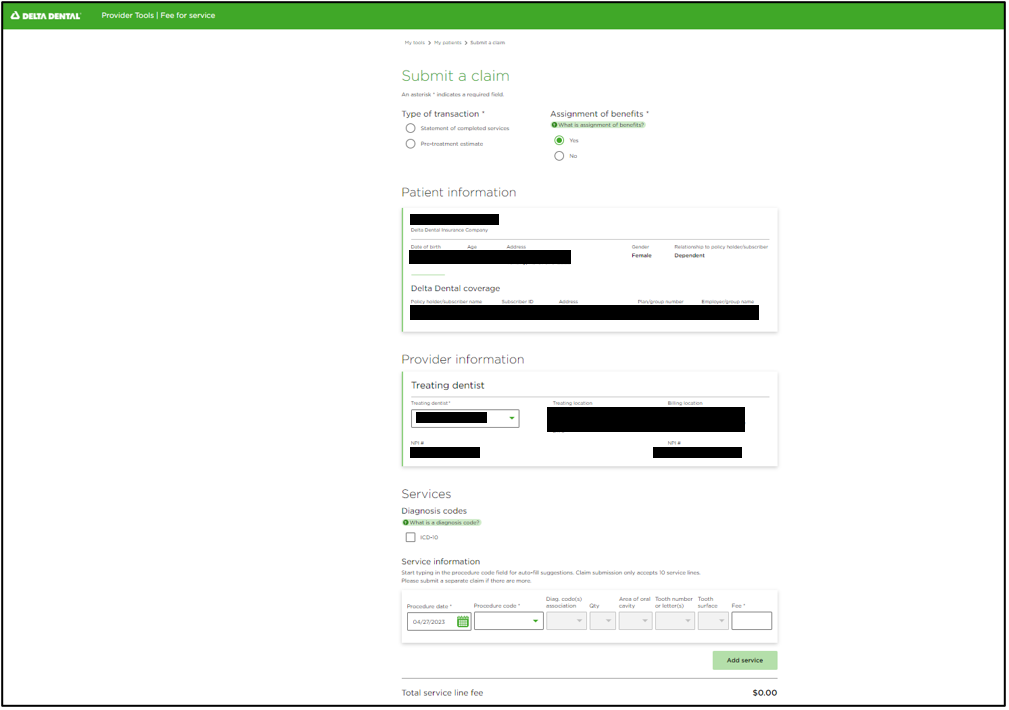Screen dimensions: 1009x710
Task: Go to My tools breadcrumb
Action: [x=415, y=43]
